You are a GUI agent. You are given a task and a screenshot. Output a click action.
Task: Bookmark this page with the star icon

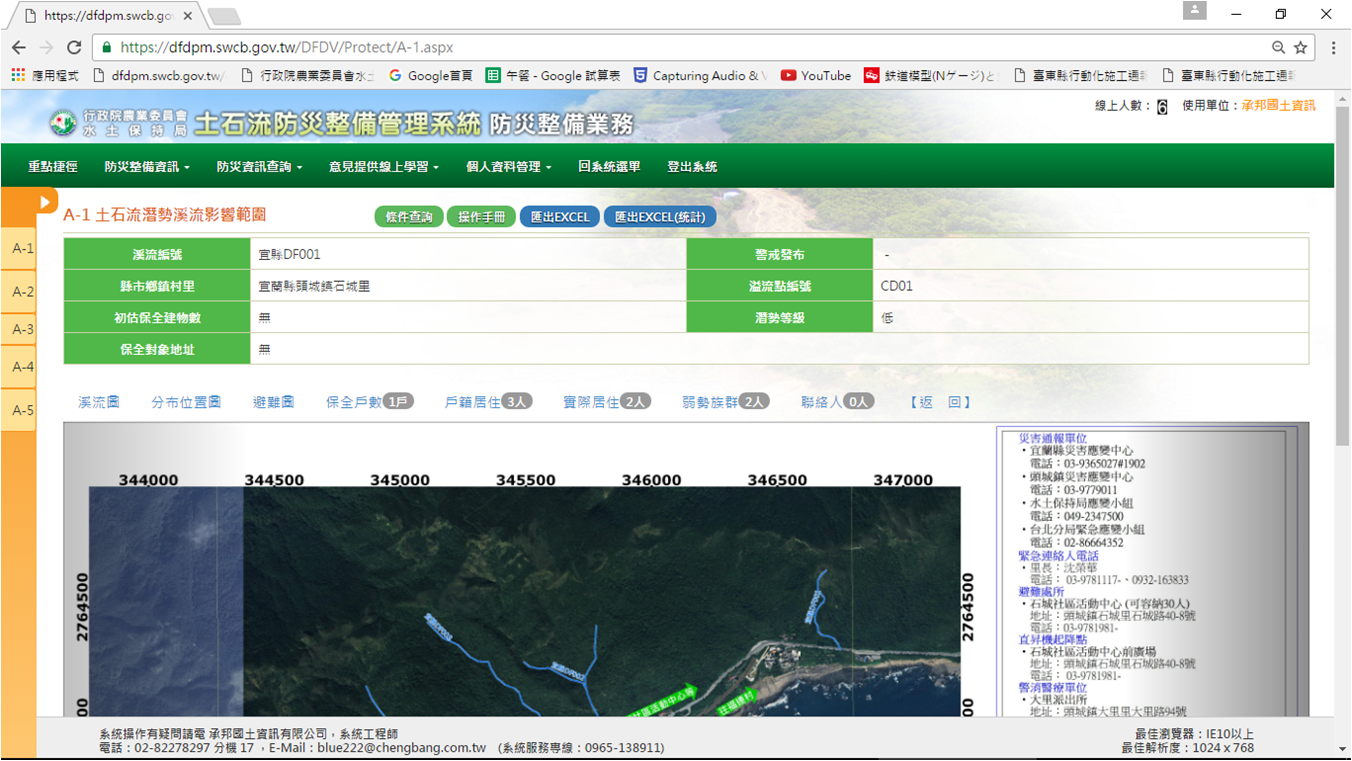coord(1300,47)
